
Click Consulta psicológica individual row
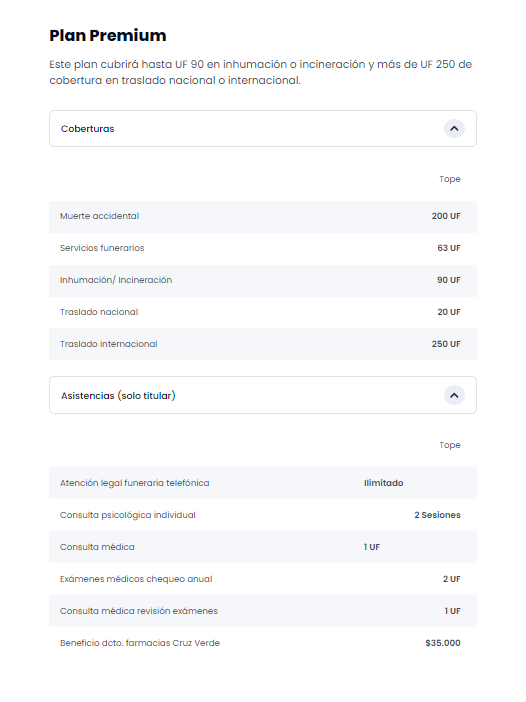click(x=263, y=515)
